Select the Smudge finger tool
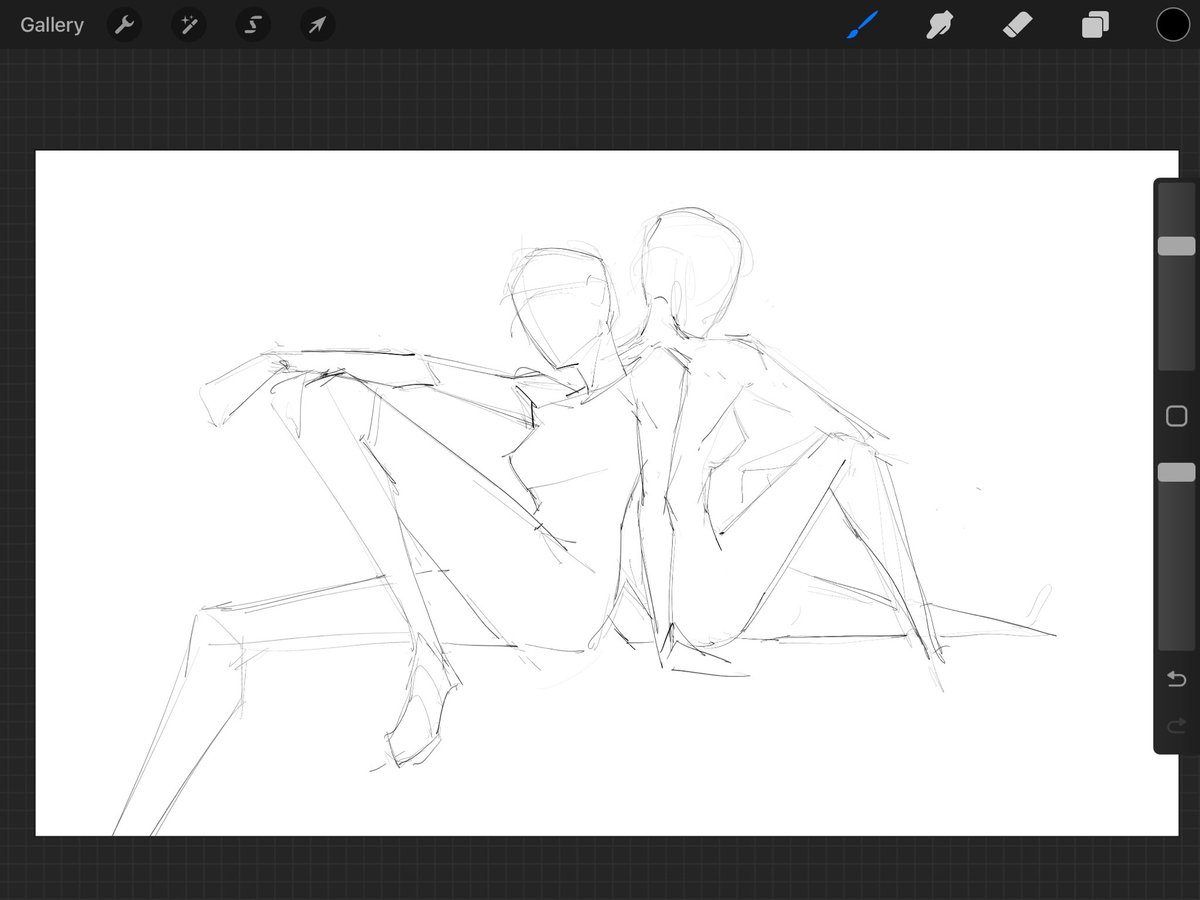This screenshot has height=900, width=1200. (939, 25)
